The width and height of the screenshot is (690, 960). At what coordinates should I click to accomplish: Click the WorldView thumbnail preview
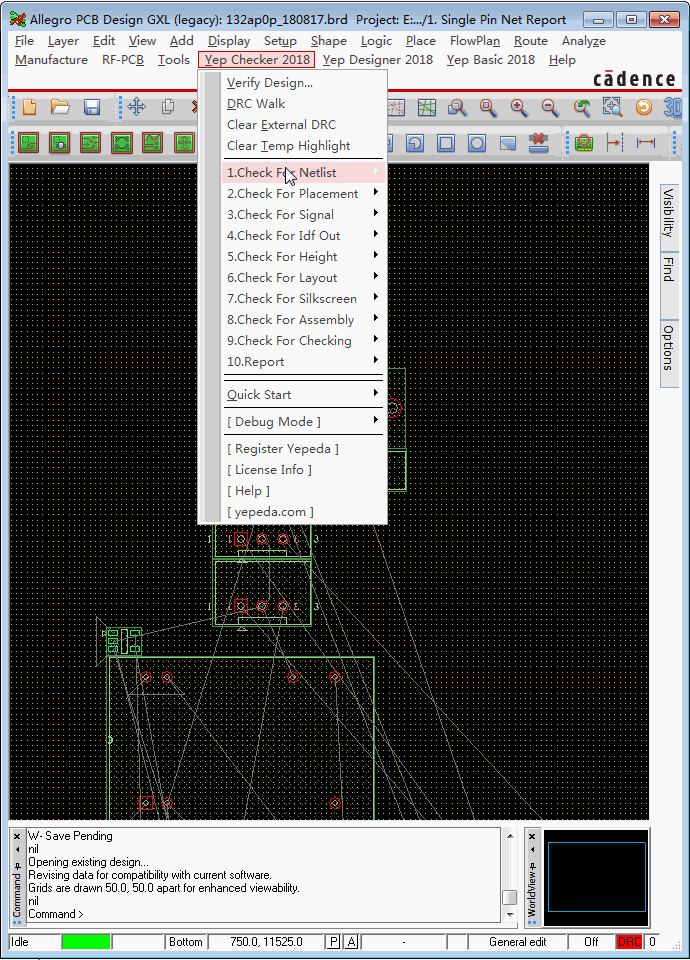596,877
